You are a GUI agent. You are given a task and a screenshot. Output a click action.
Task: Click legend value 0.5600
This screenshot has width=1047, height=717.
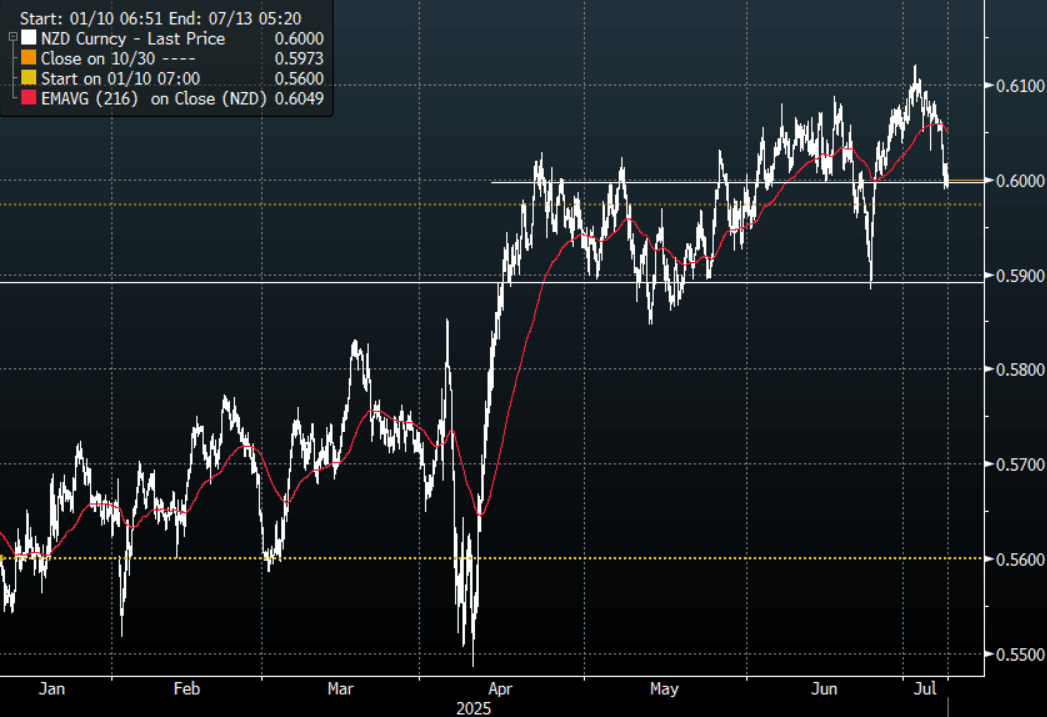click(x=299, y=79)
